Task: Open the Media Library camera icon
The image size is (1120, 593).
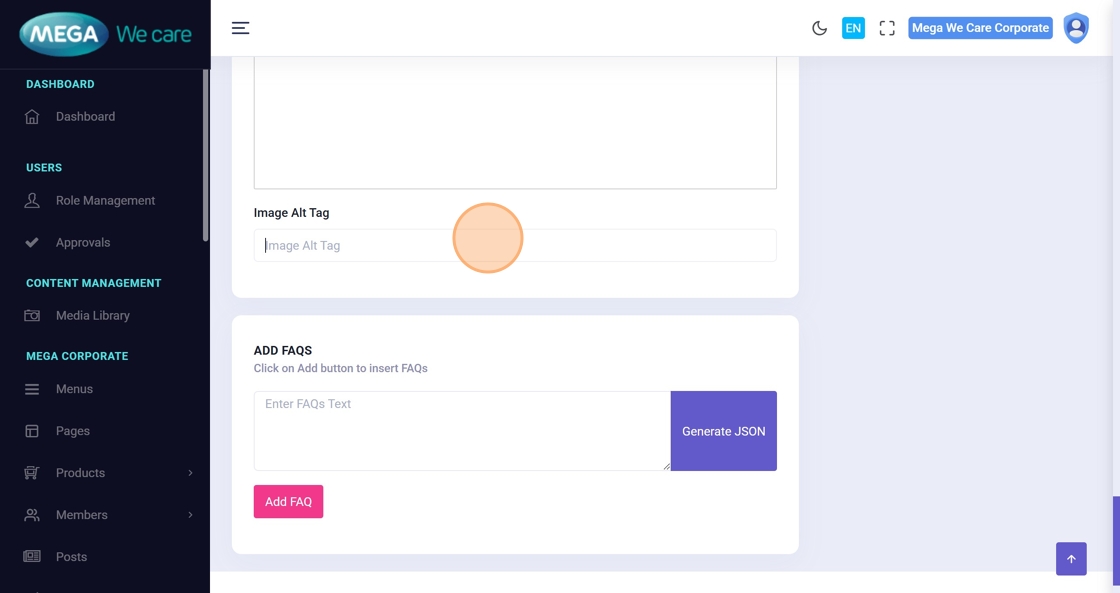Action: (x=32, y=316)
